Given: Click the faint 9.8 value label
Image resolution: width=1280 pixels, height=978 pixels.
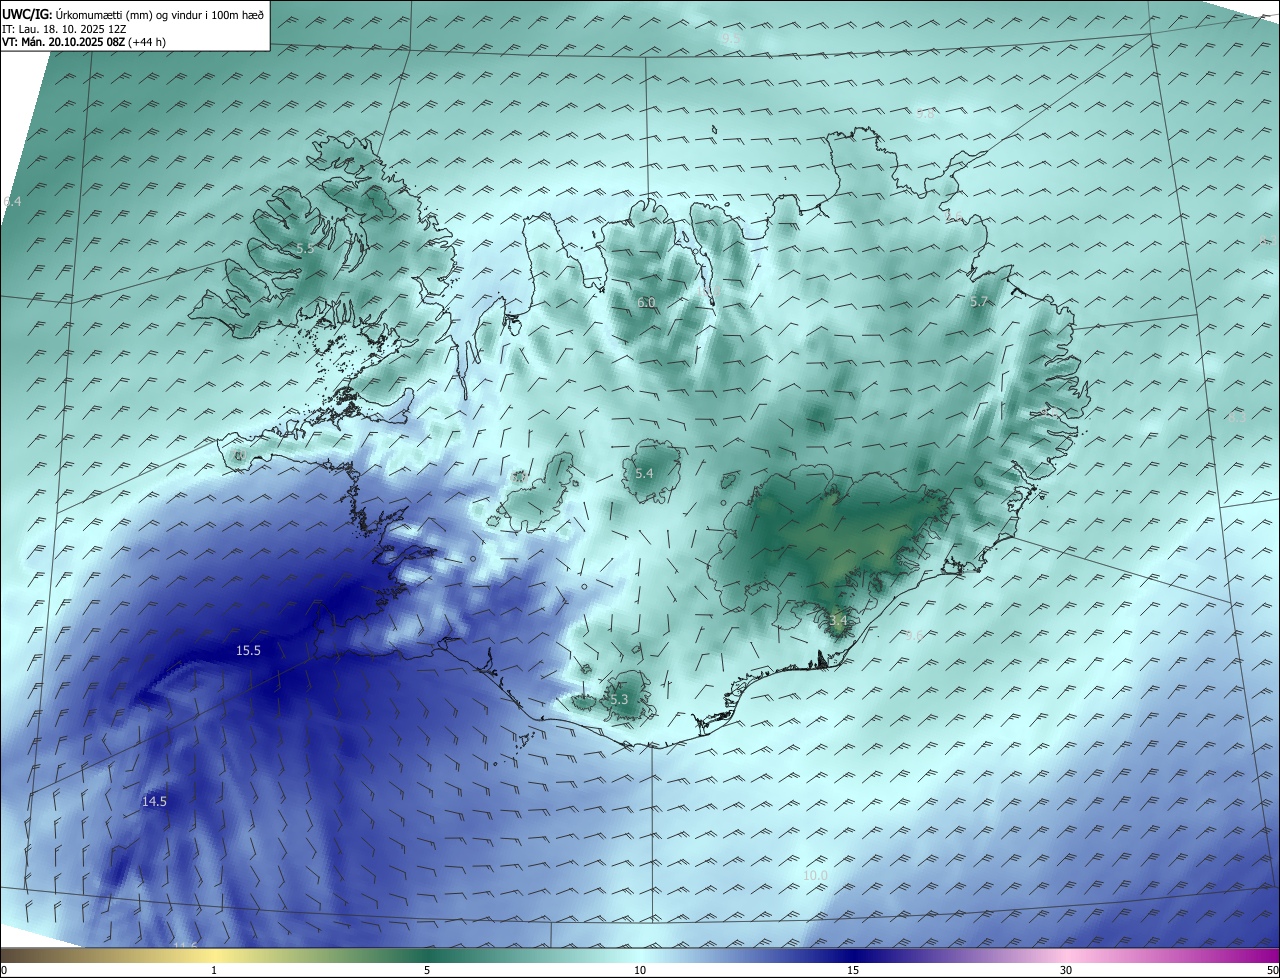Looking at the screenshot, I should click(925, 114).
